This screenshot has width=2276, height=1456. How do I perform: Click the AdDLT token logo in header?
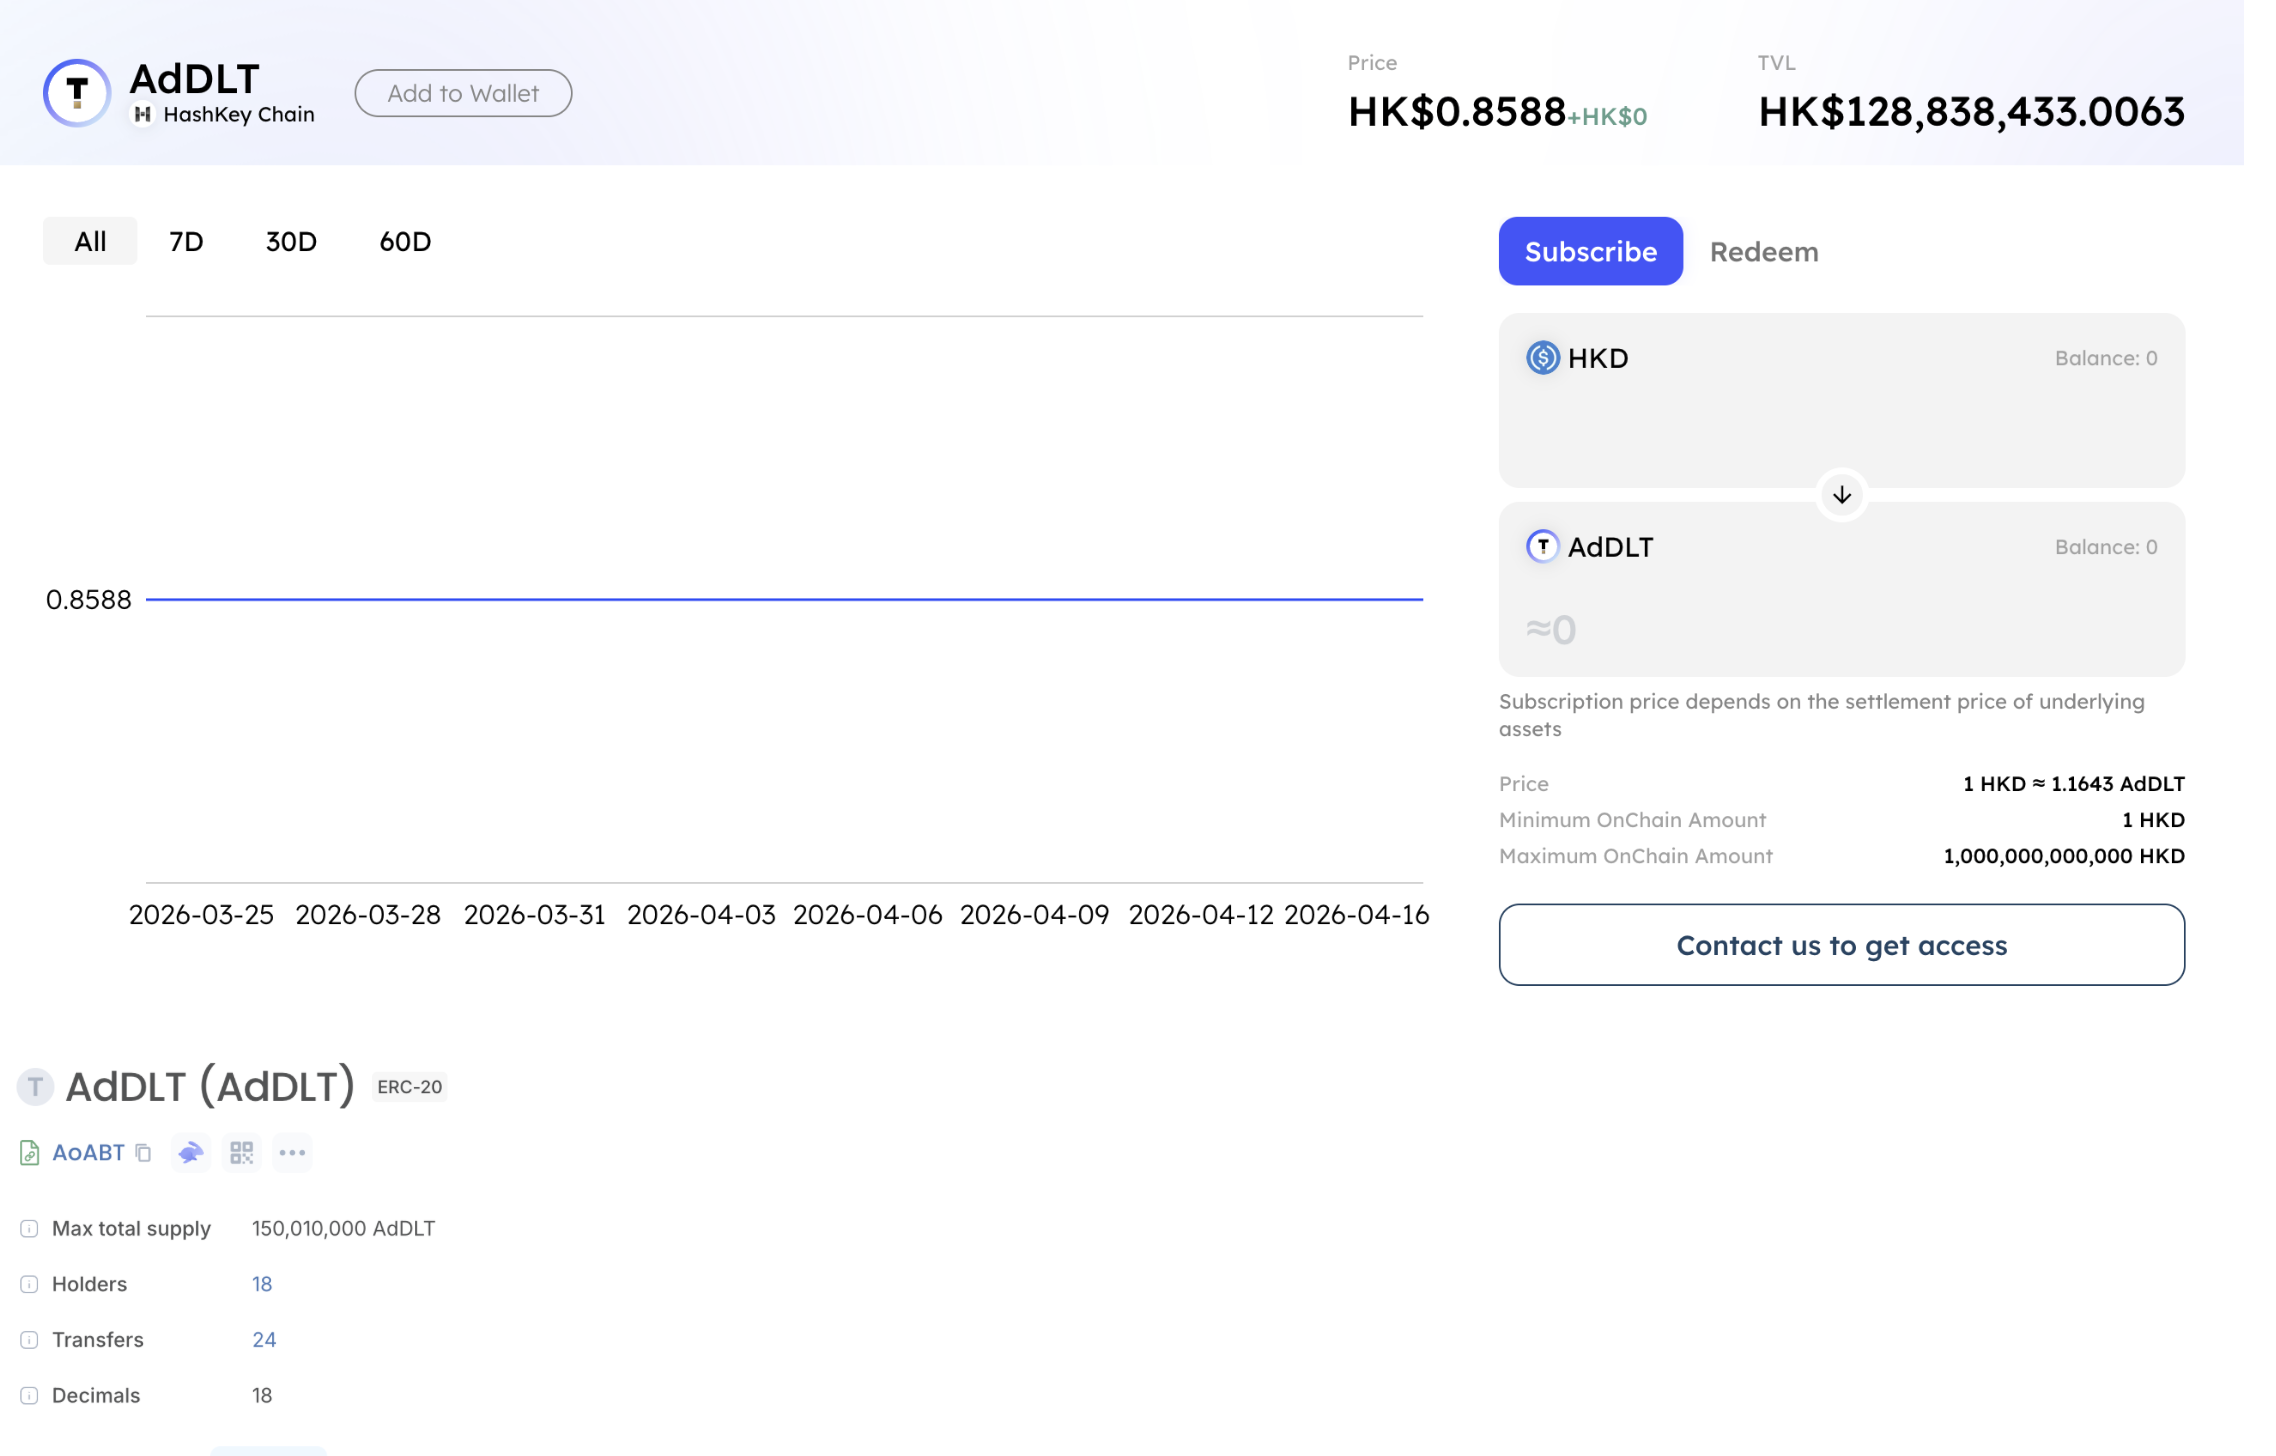(77, 93)
